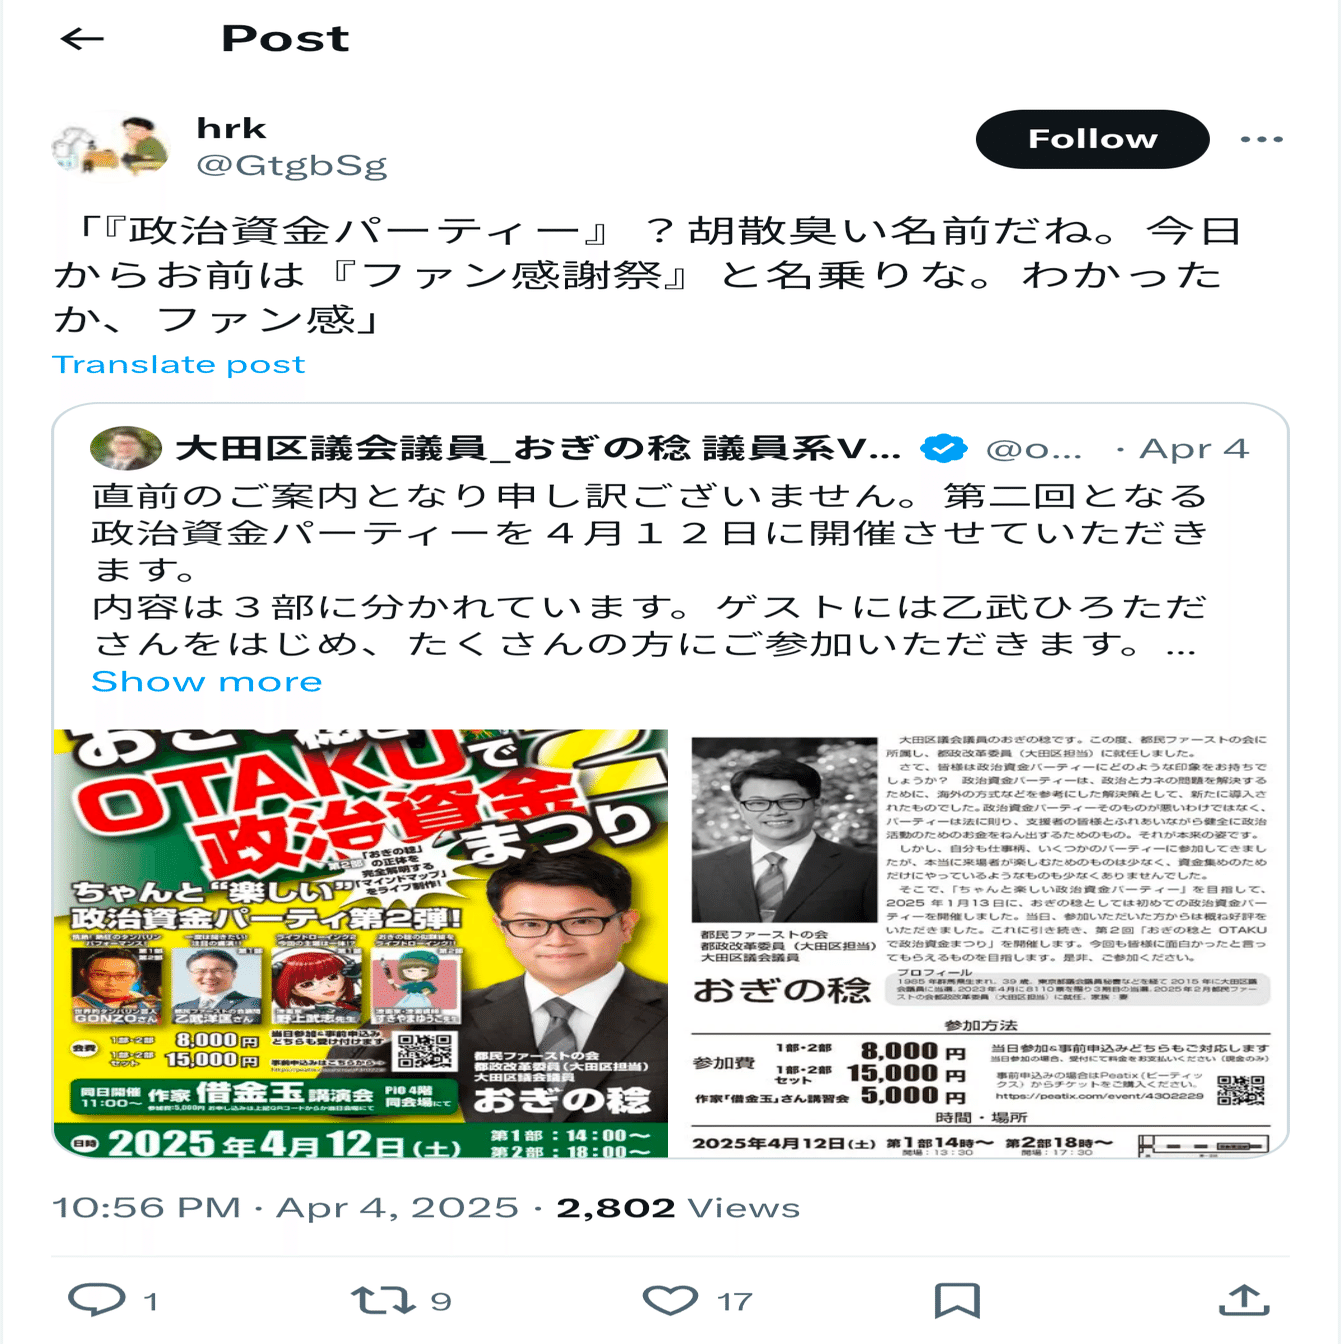Image resolution: width=1344 pixels, height=1344 pixels.
Task: Open the black-and-white profile flyer image
Action: click(x=980, y=943)
